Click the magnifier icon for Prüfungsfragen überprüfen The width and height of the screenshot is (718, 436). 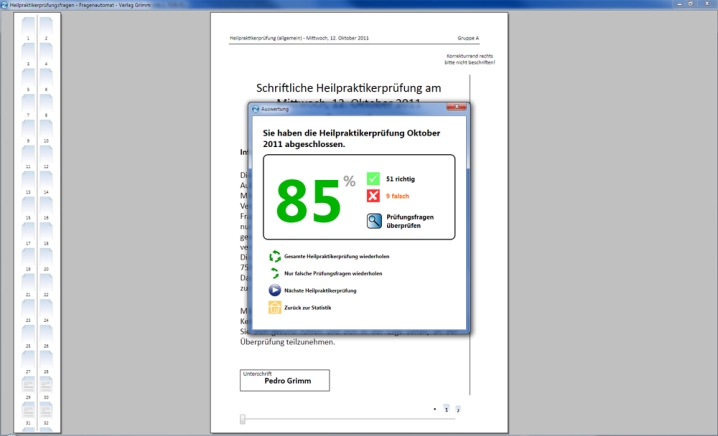[373, 221]
